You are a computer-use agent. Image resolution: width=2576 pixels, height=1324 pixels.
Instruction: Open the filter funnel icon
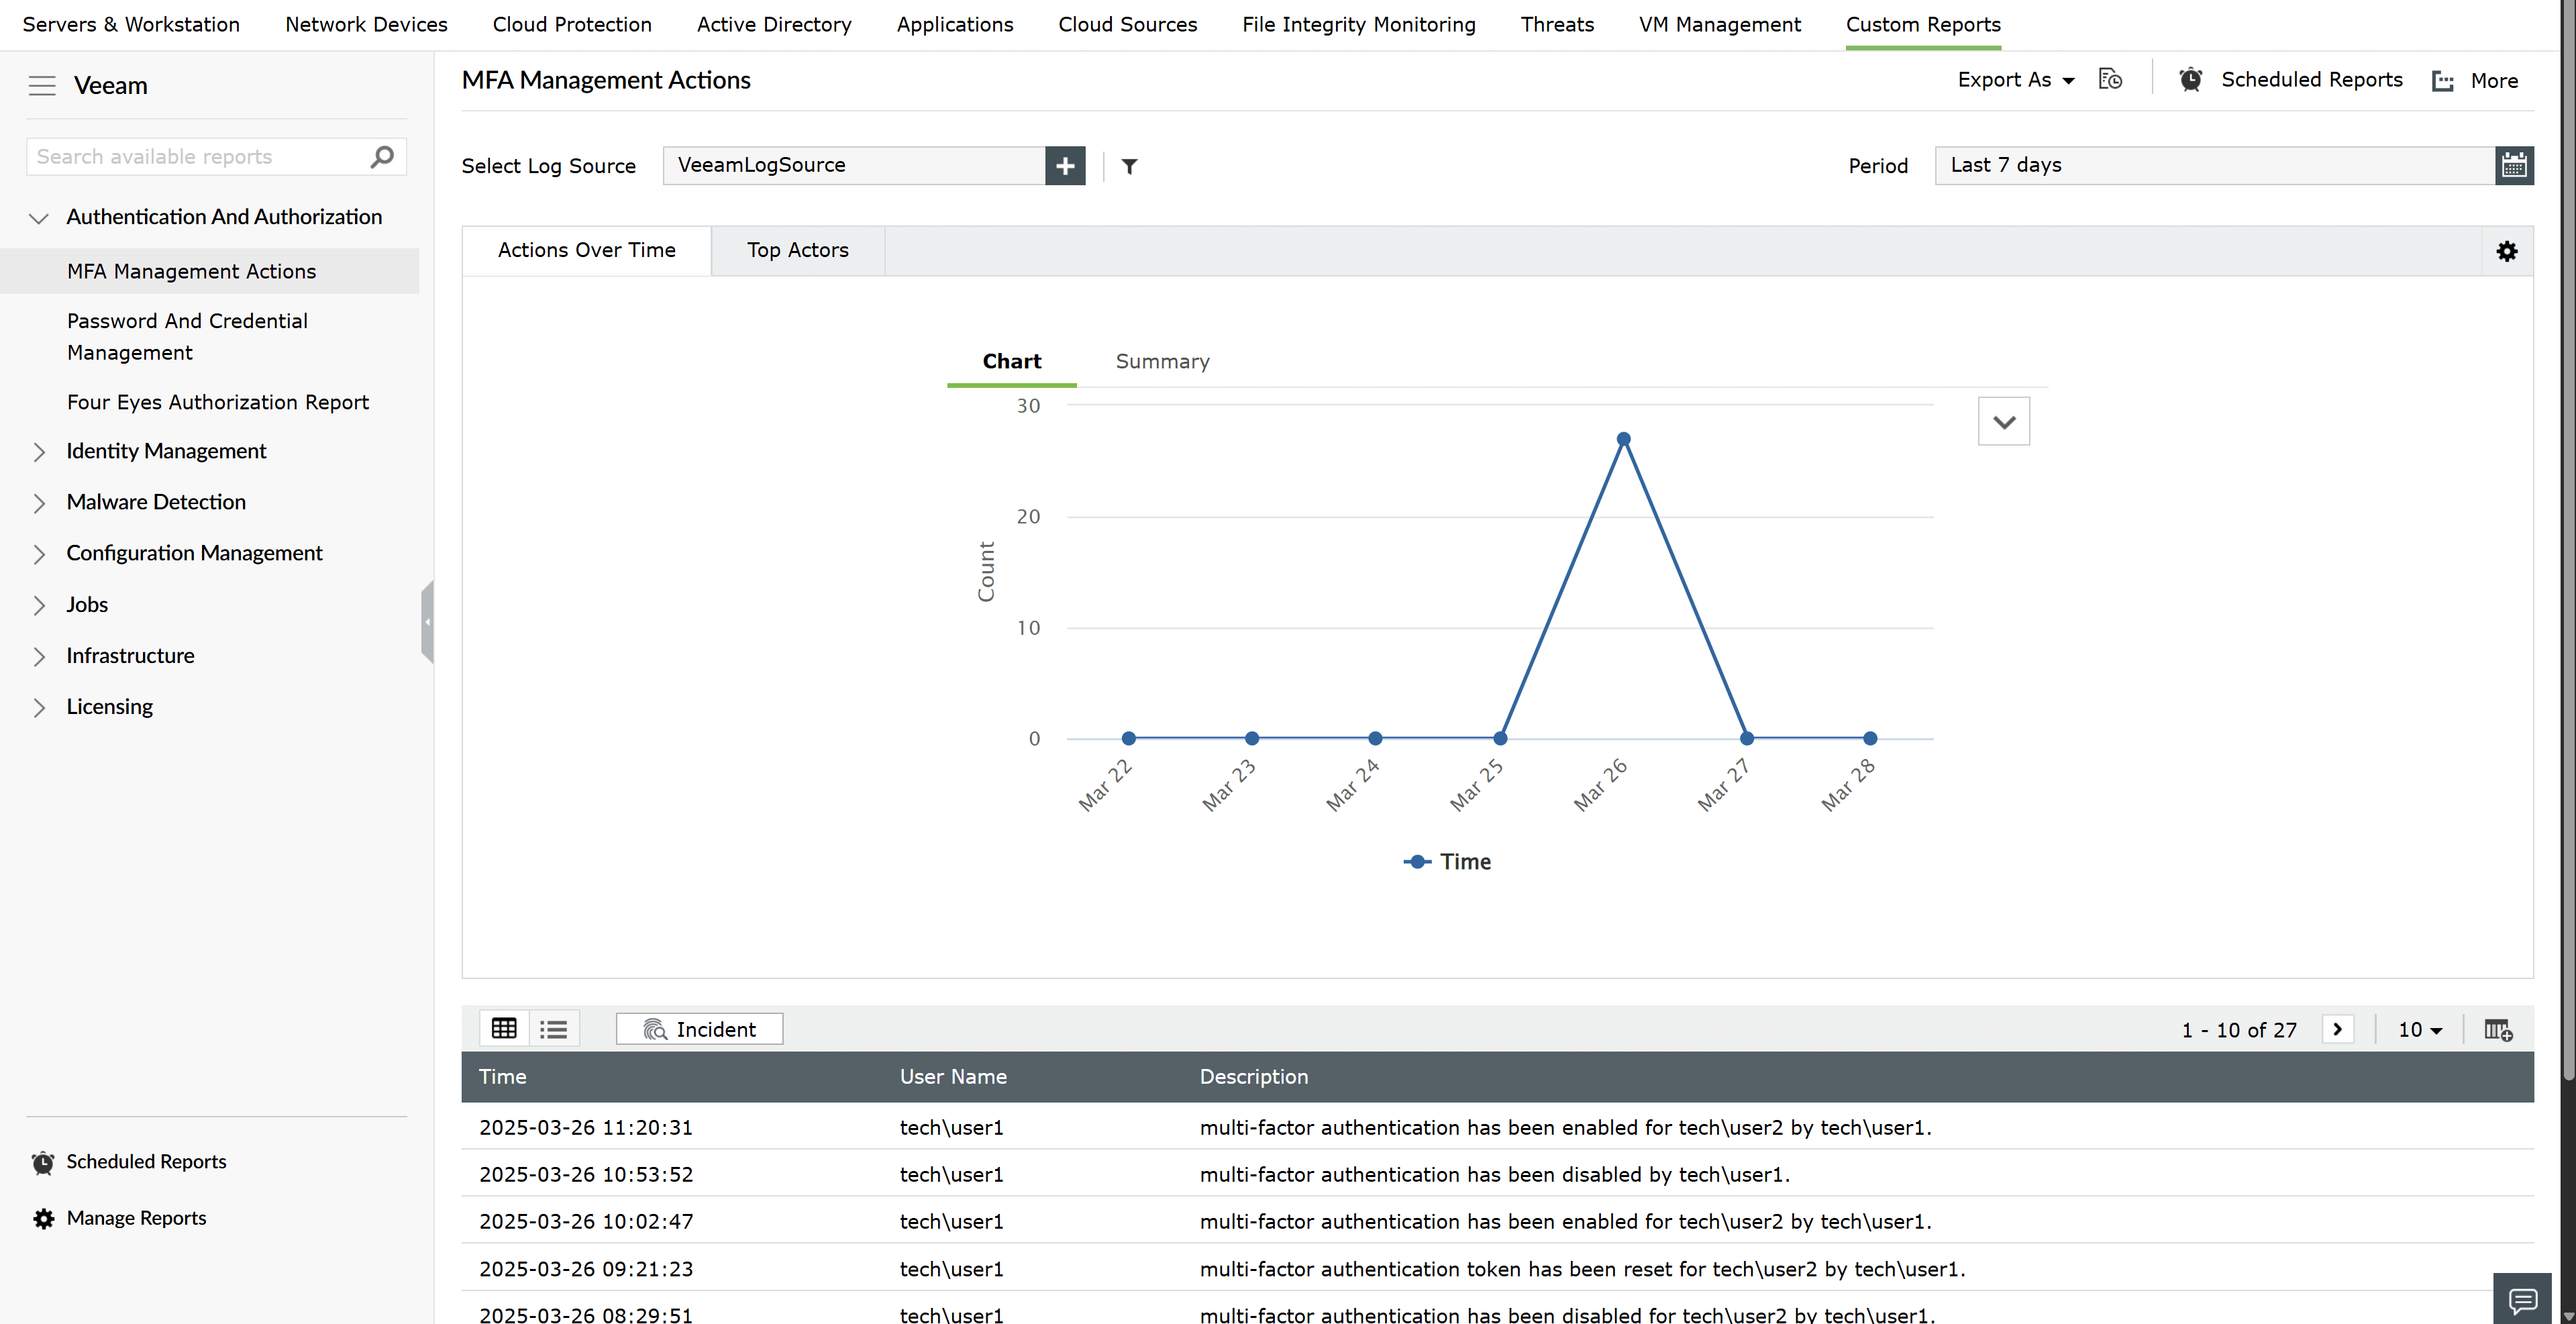point(1129,167)
